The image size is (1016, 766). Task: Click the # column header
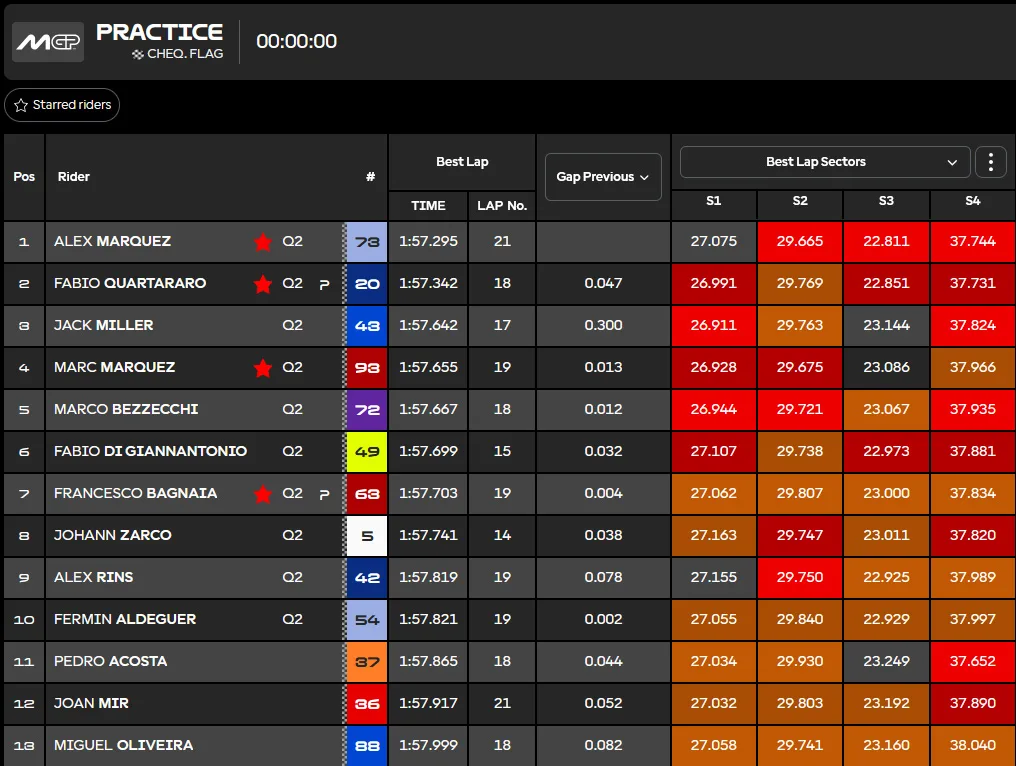(370, 177)
